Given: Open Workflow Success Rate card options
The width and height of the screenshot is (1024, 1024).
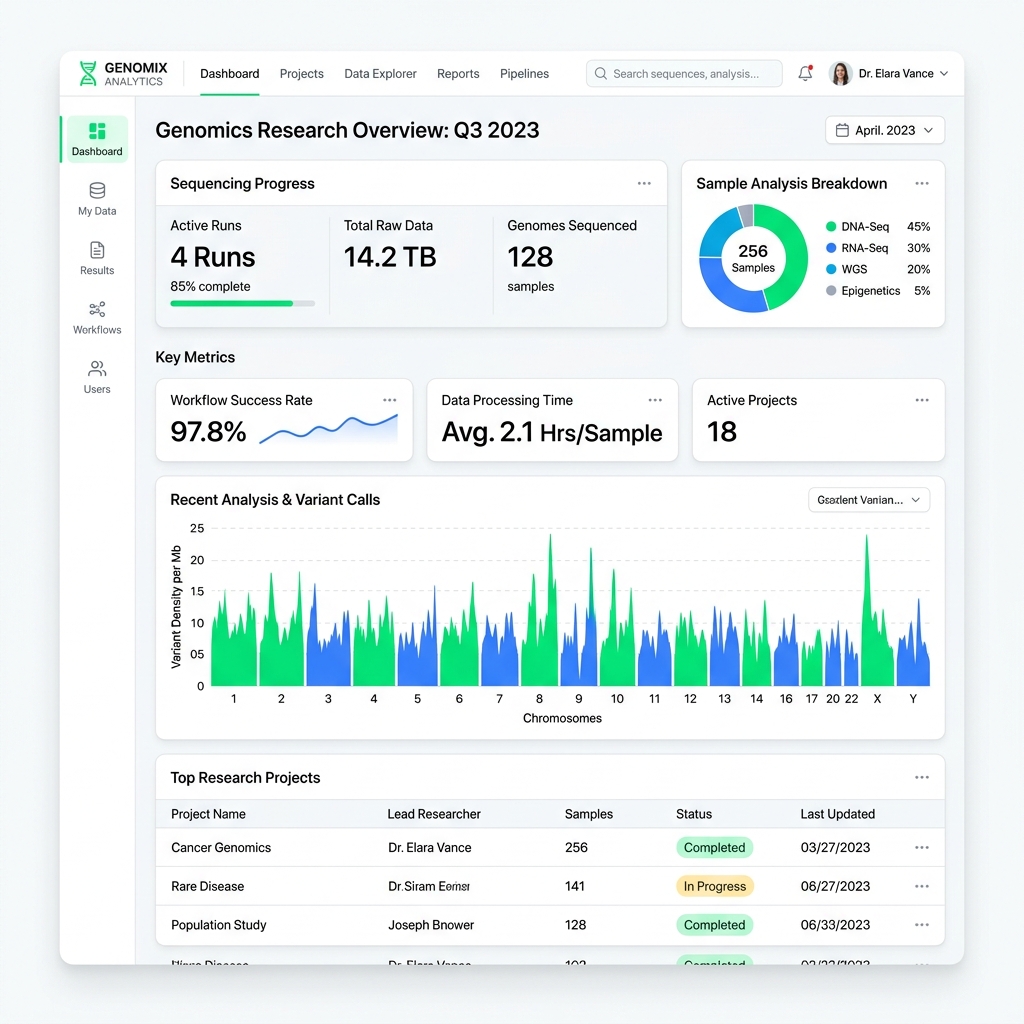Looking at the screenshot, I should pos(390,400).
